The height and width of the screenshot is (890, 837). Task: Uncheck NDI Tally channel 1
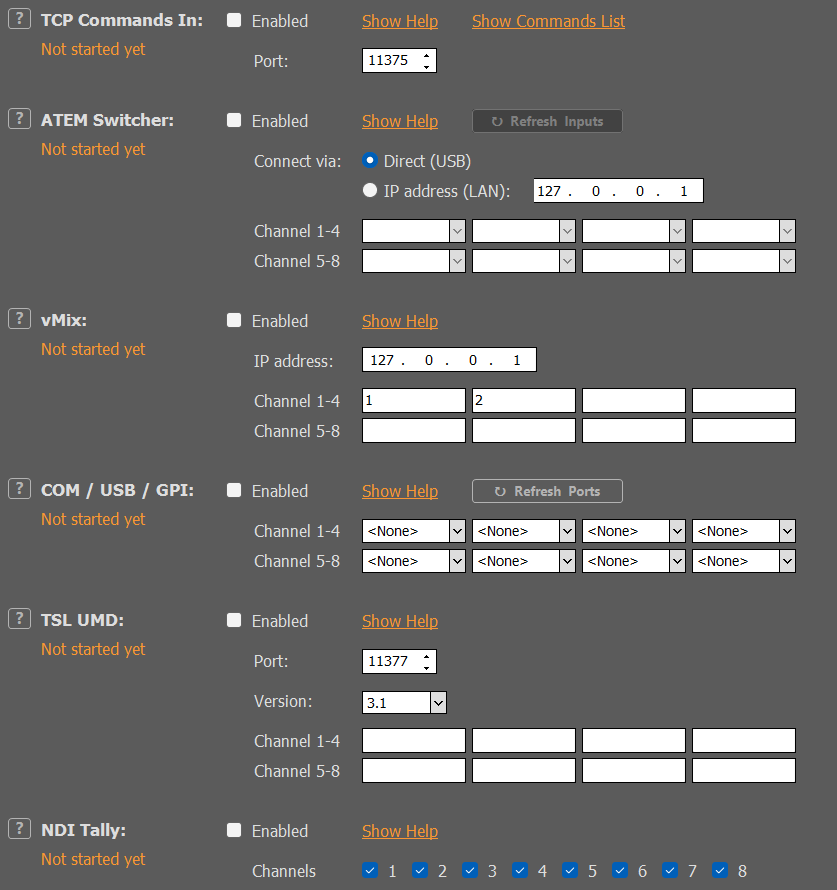tap(370, 870)
